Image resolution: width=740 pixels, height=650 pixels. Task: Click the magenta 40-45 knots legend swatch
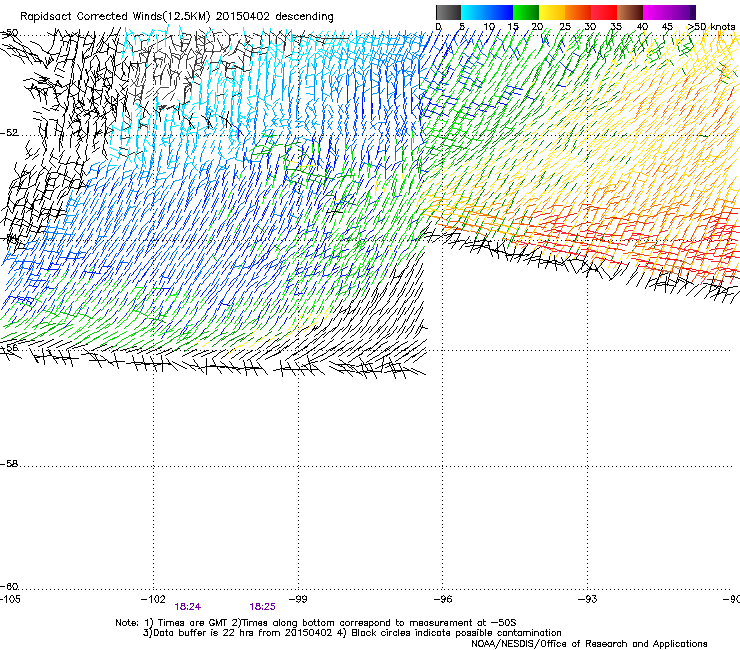pyautogui.click(x=656, y=12)
